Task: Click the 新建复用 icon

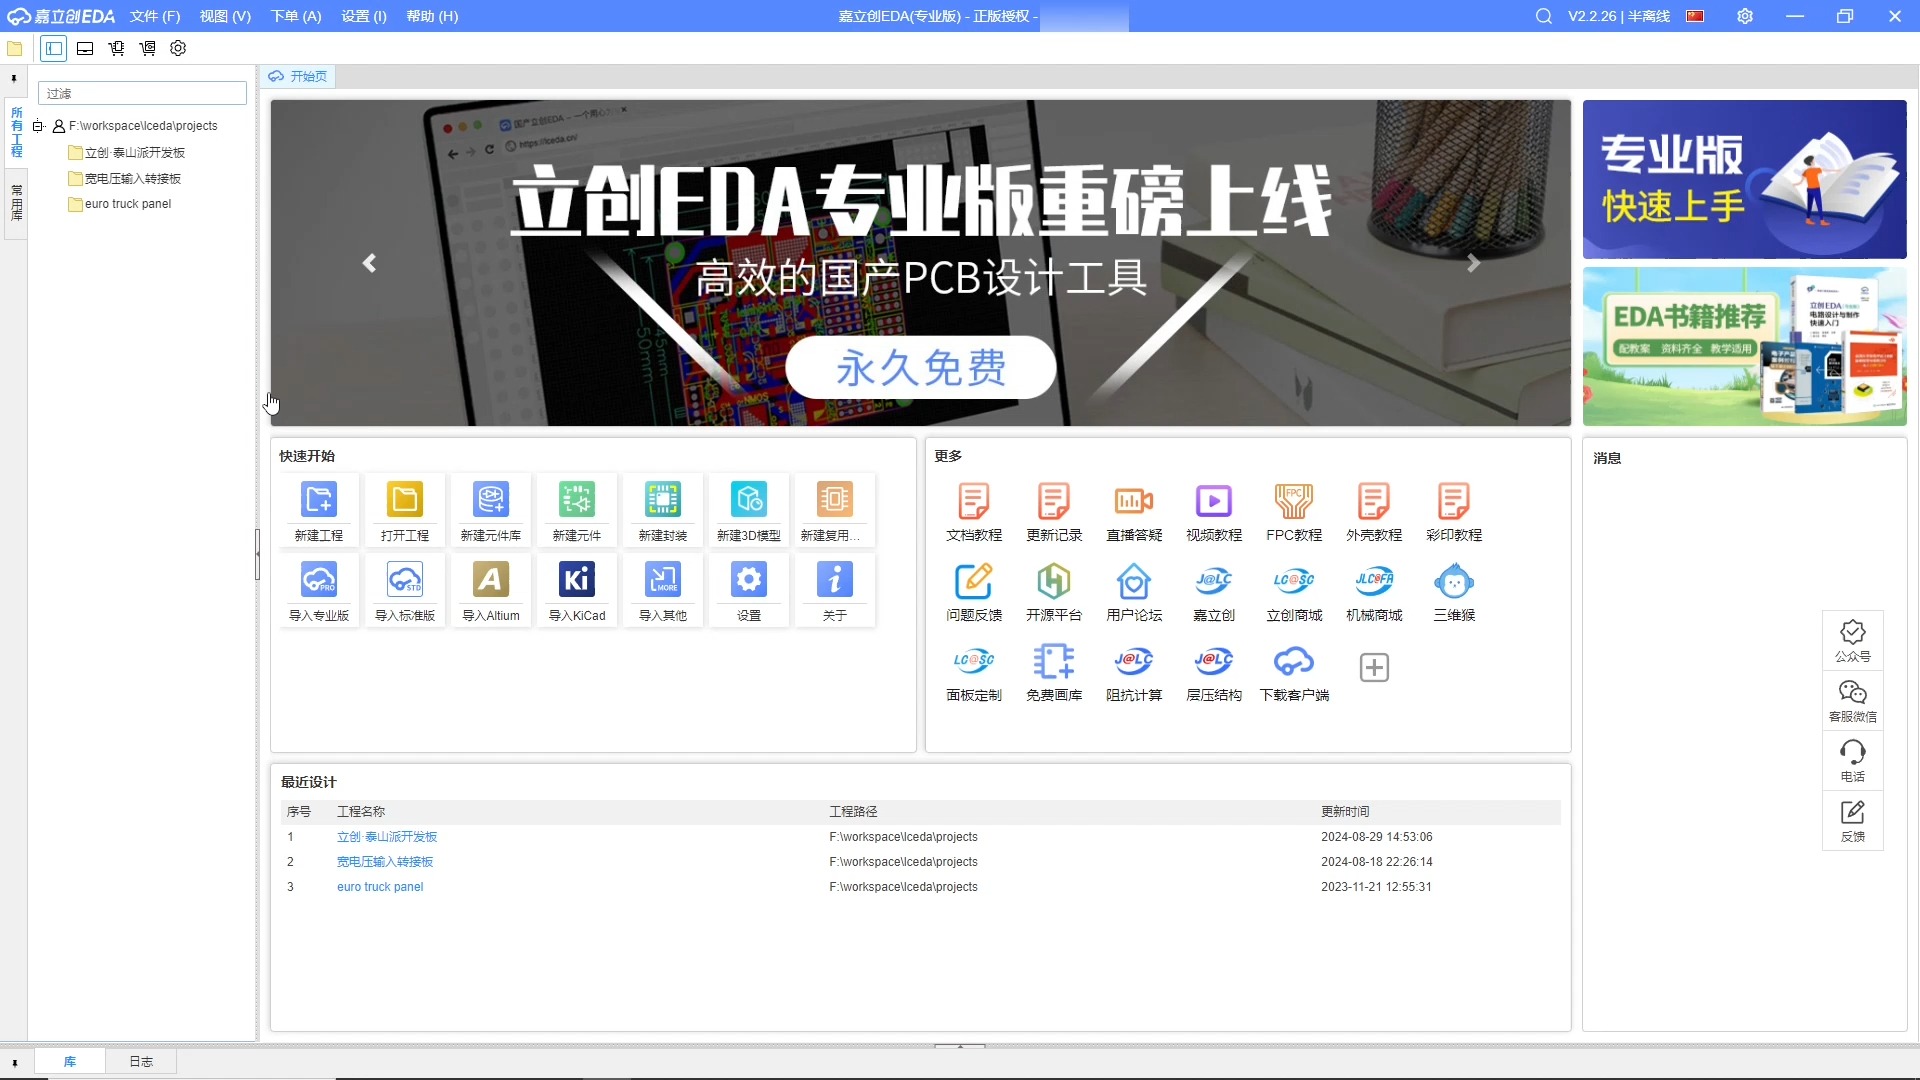Action: [835, 500]
